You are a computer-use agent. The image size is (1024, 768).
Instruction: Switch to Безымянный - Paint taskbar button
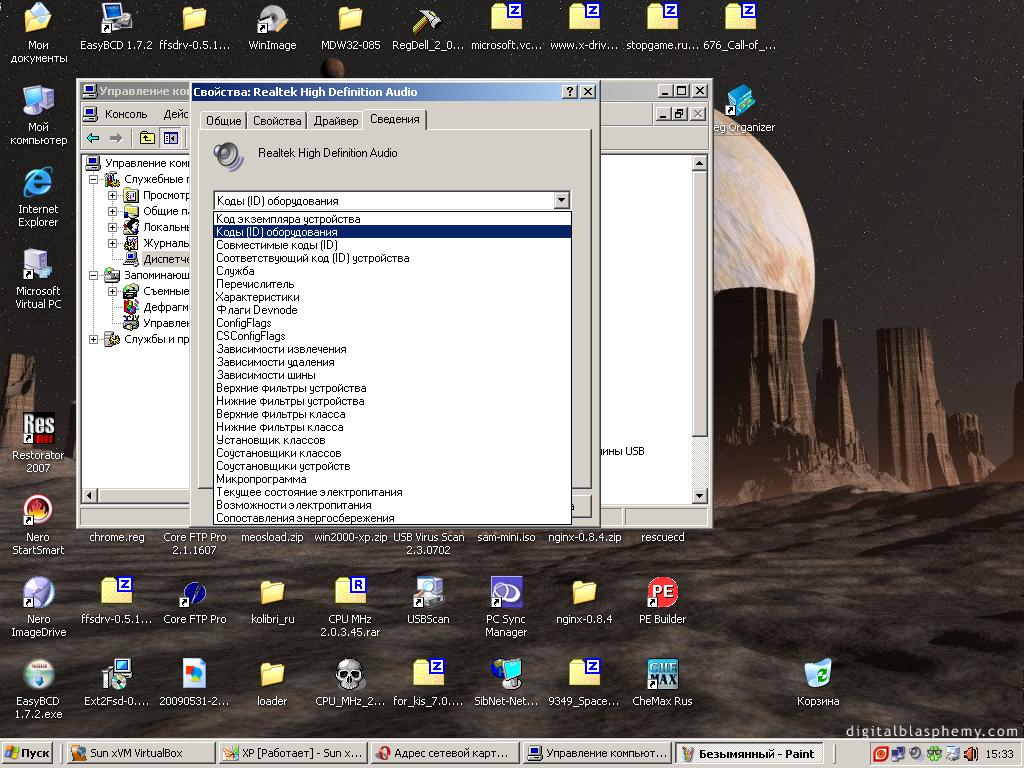click(x=749, y=753)
